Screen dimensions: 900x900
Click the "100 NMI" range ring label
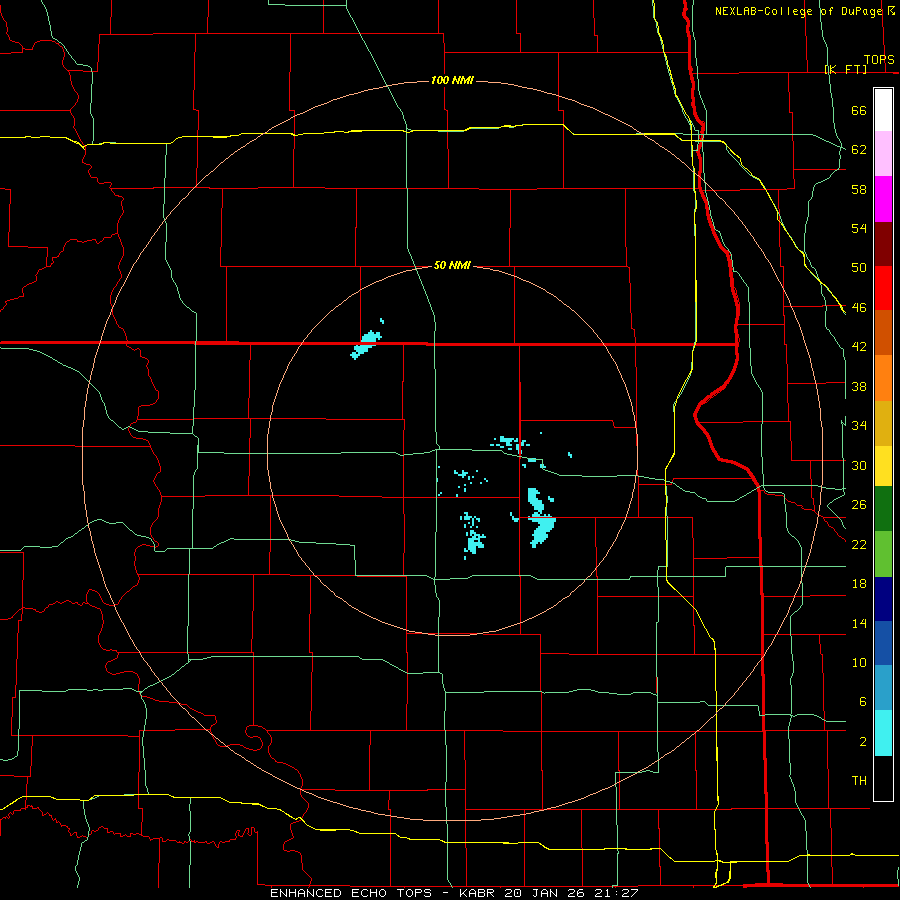click(x=452, y=80)
